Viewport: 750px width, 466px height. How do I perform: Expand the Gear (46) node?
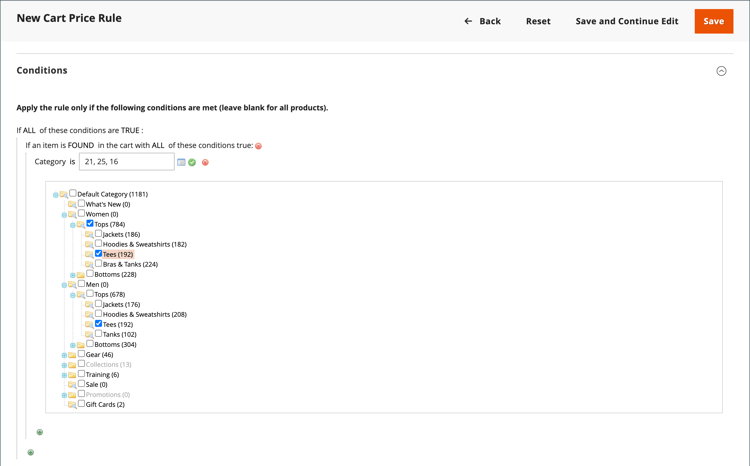[x=64, y=355]
